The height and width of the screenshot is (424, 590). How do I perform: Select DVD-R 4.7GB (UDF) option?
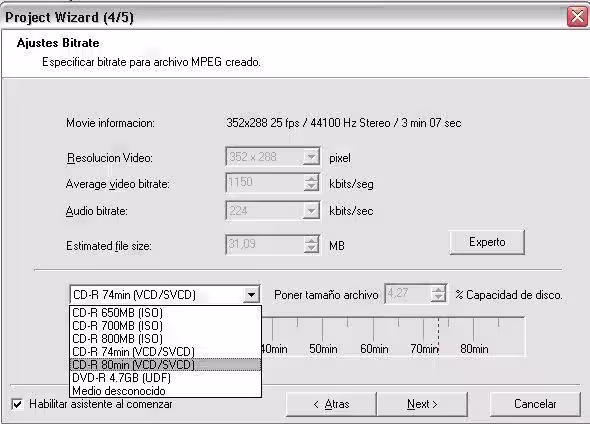pyautogui.click(x=166, y=378)
